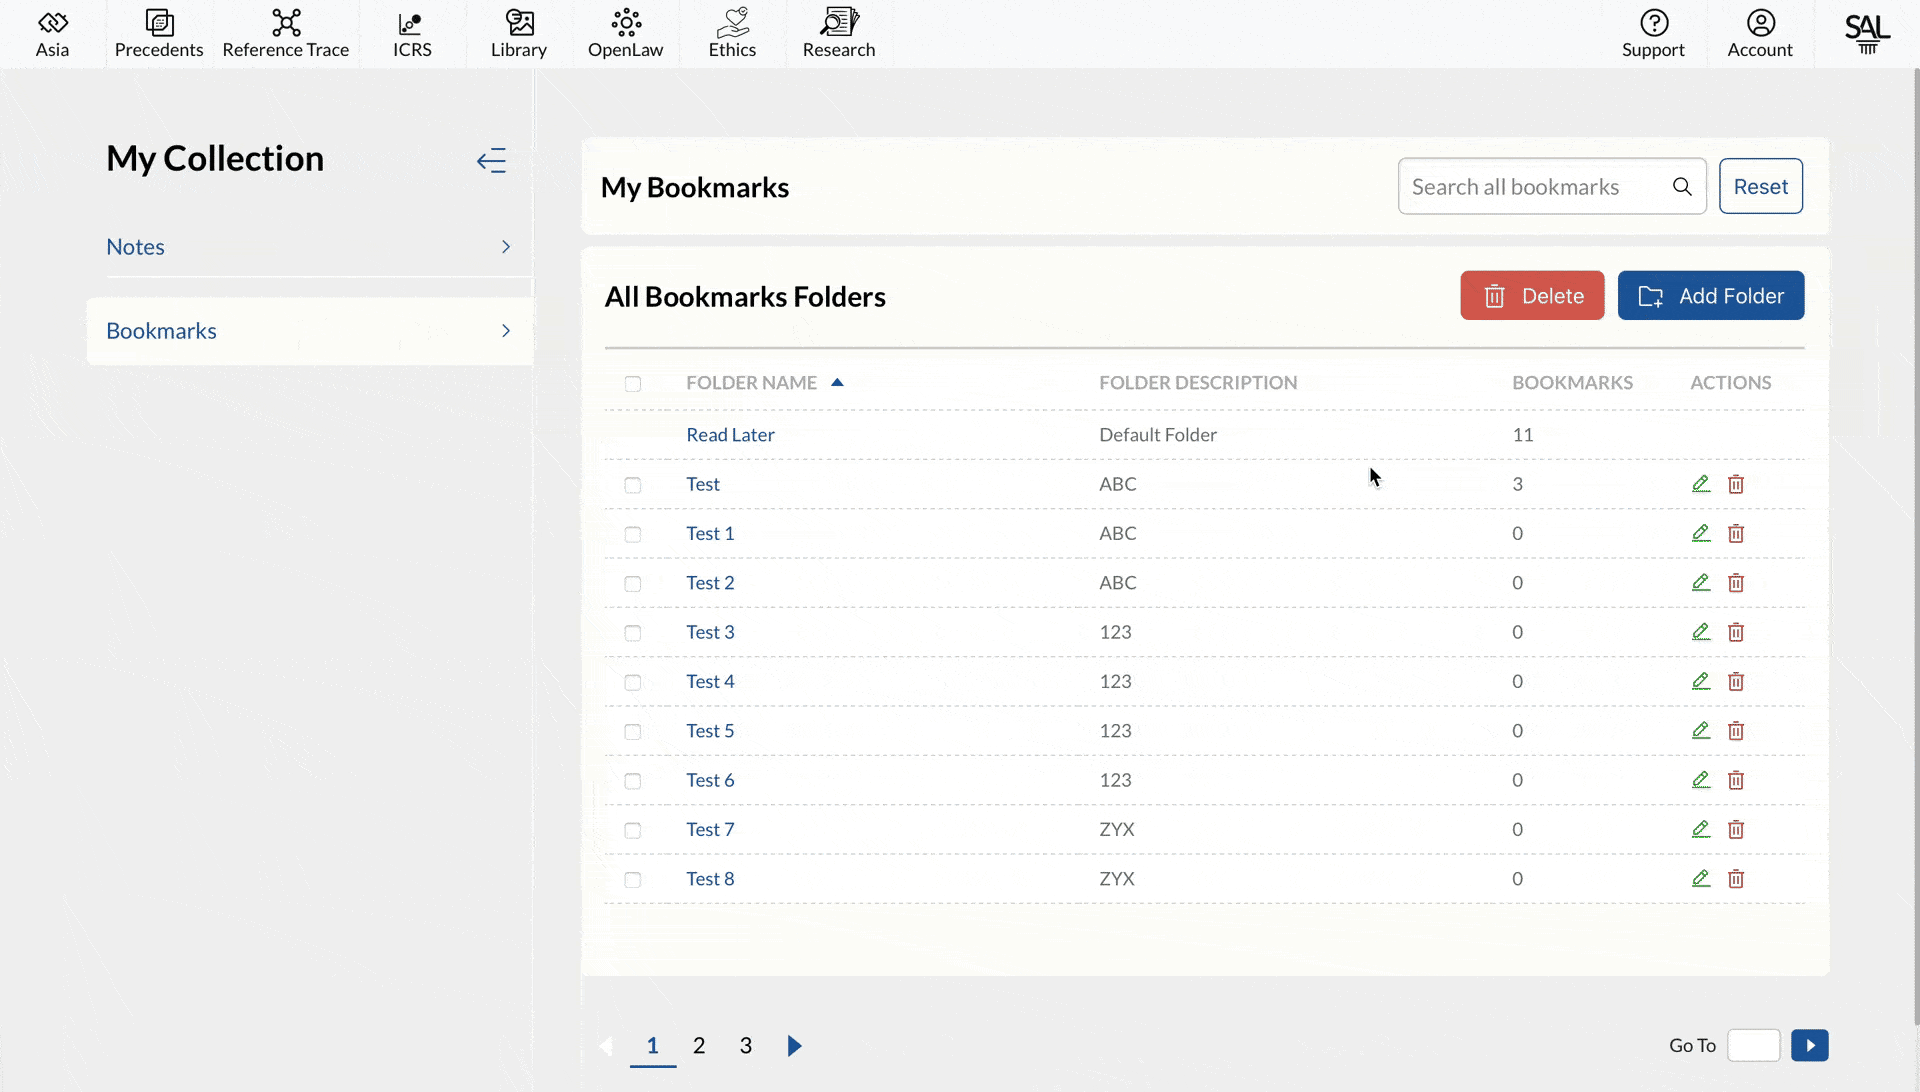Viewport: 1920px width, 1092px height.
Task: Sort by Folder Name arrow
Action: 837,382
